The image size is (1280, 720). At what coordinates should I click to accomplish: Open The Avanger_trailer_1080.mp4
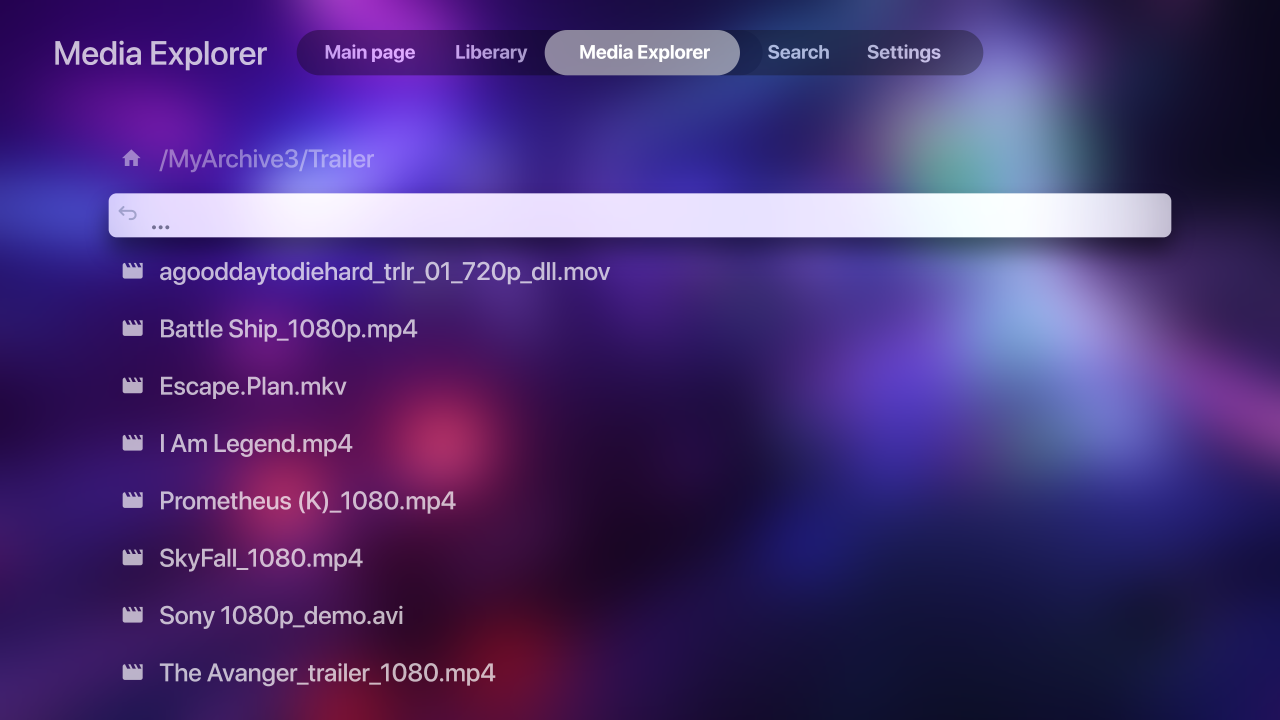tap(327, 673)
